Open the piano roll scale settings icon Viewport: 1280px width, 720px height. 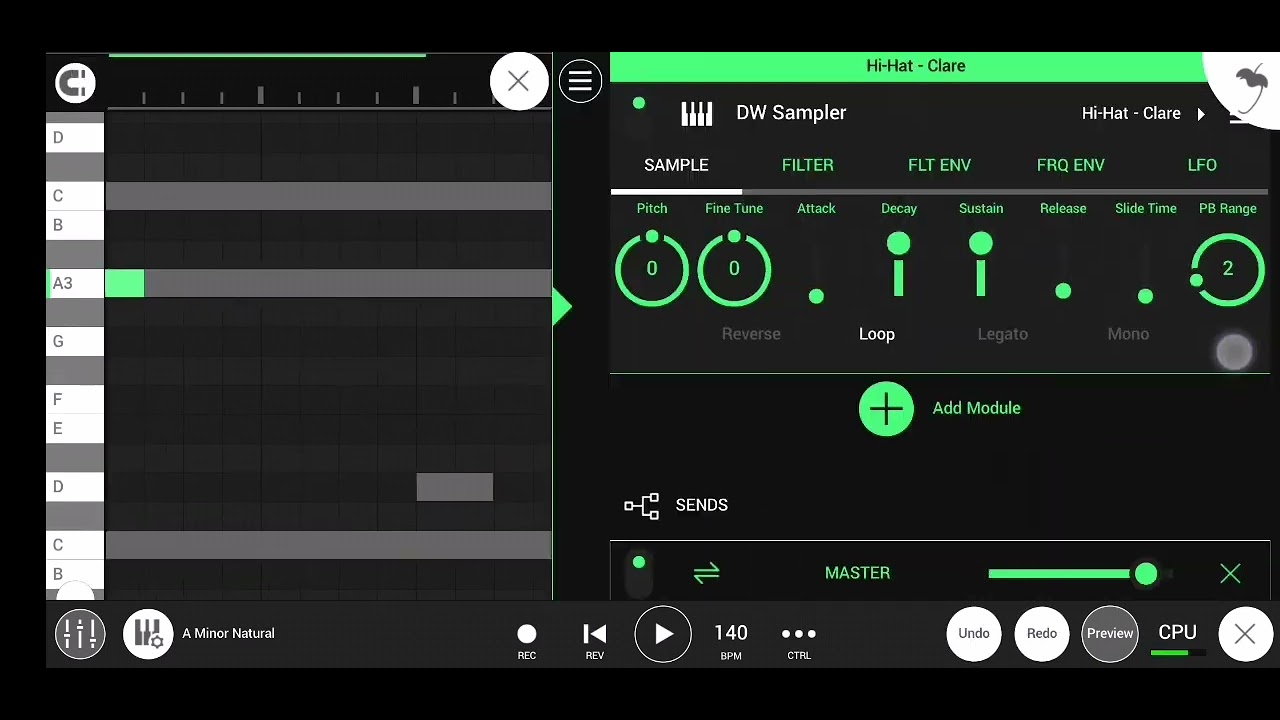pos(148,634)
